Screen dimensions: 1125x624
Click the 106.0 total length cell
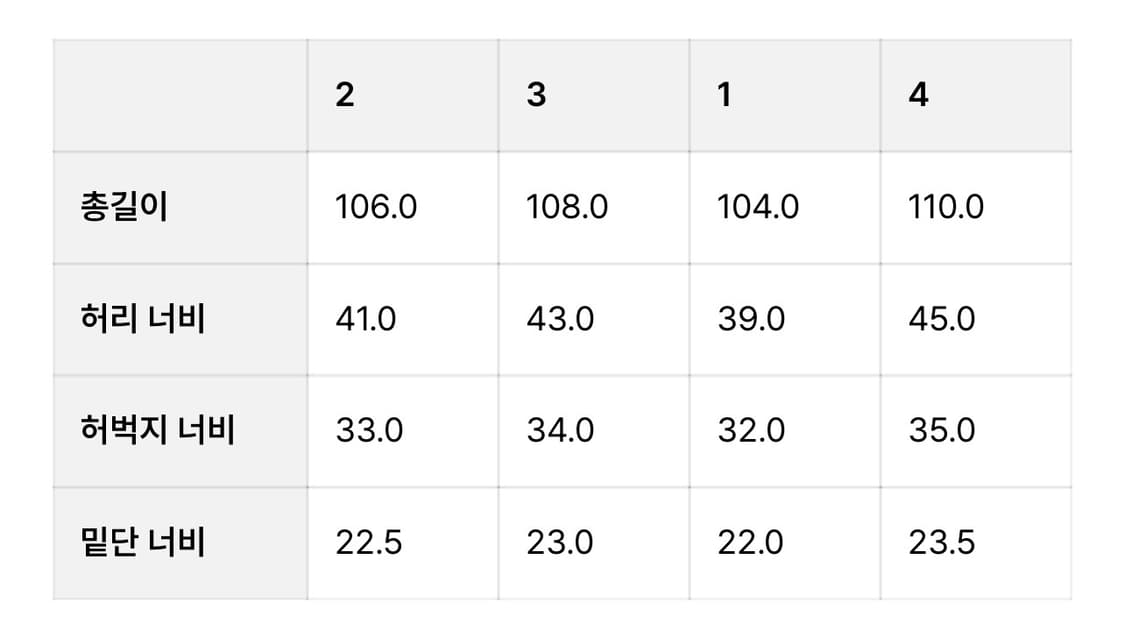coord(376,208)
